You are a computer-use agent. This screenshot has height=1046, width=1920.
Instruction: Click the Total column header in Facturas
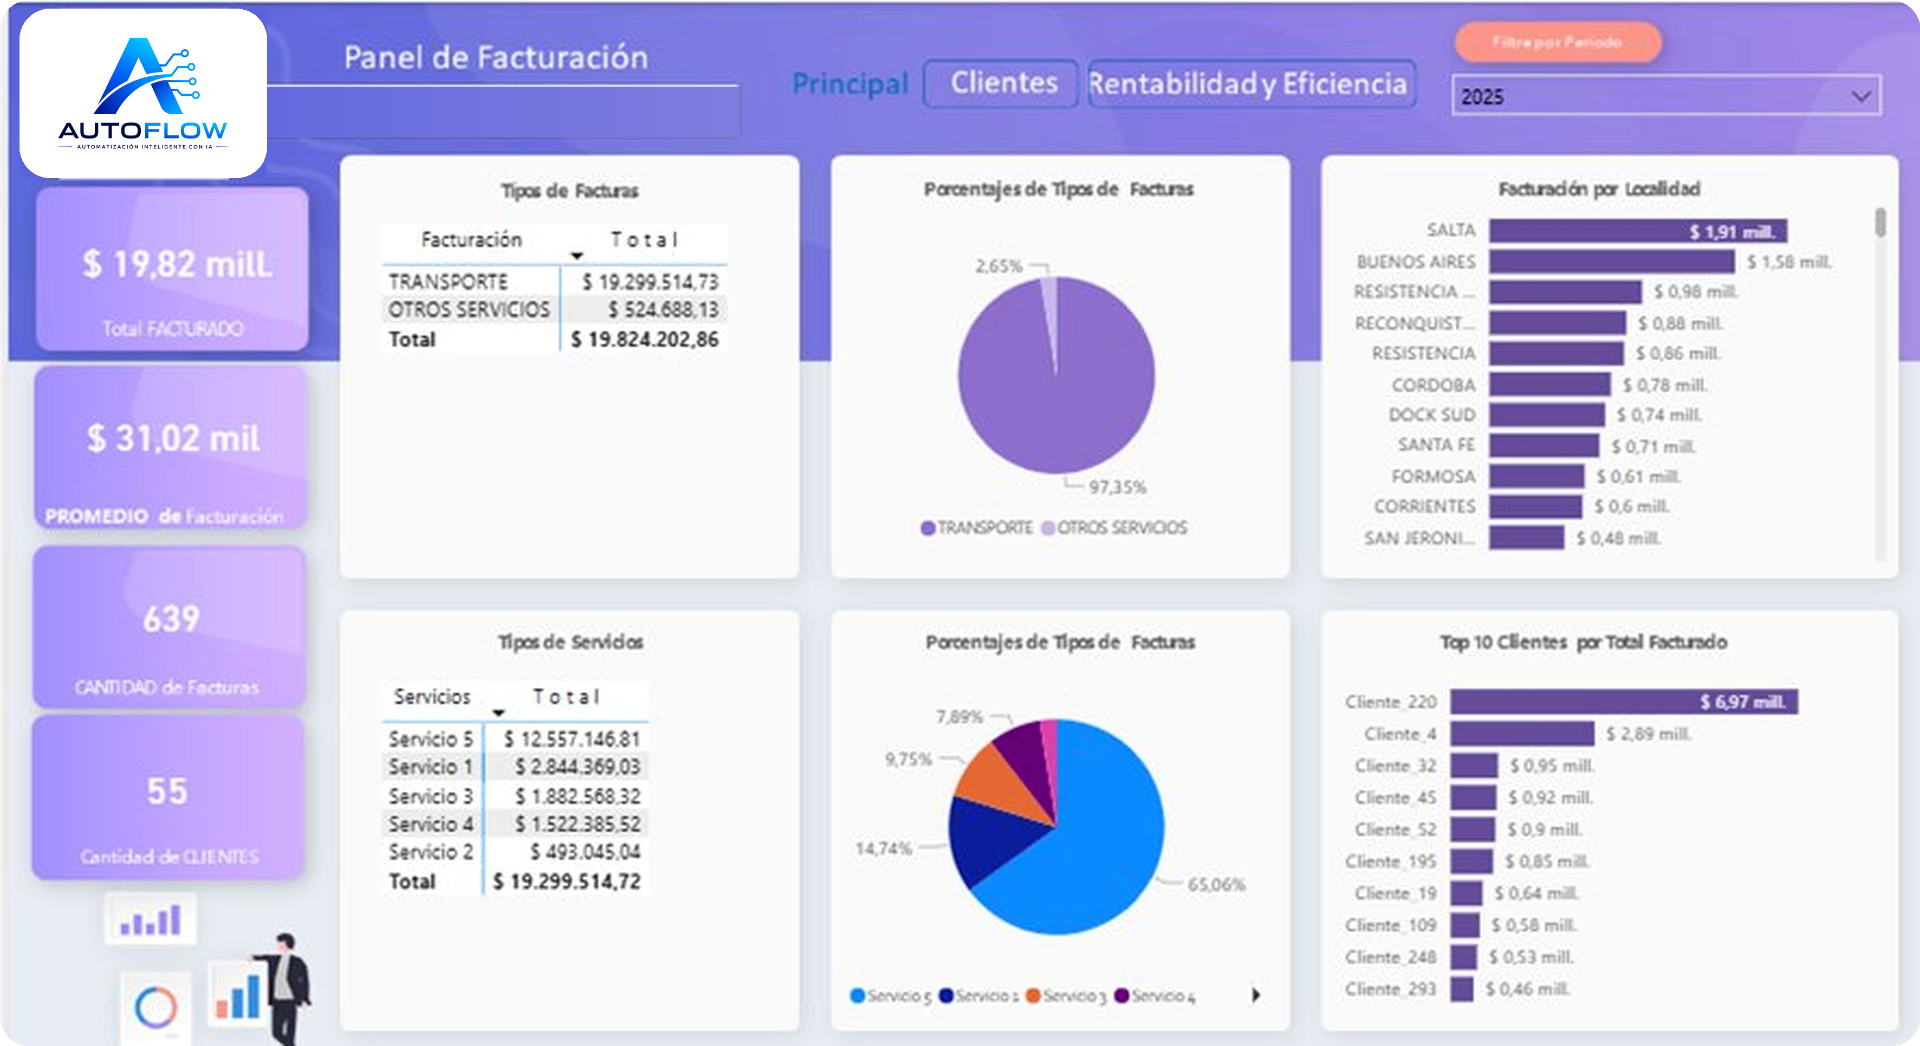pos(645,240)
